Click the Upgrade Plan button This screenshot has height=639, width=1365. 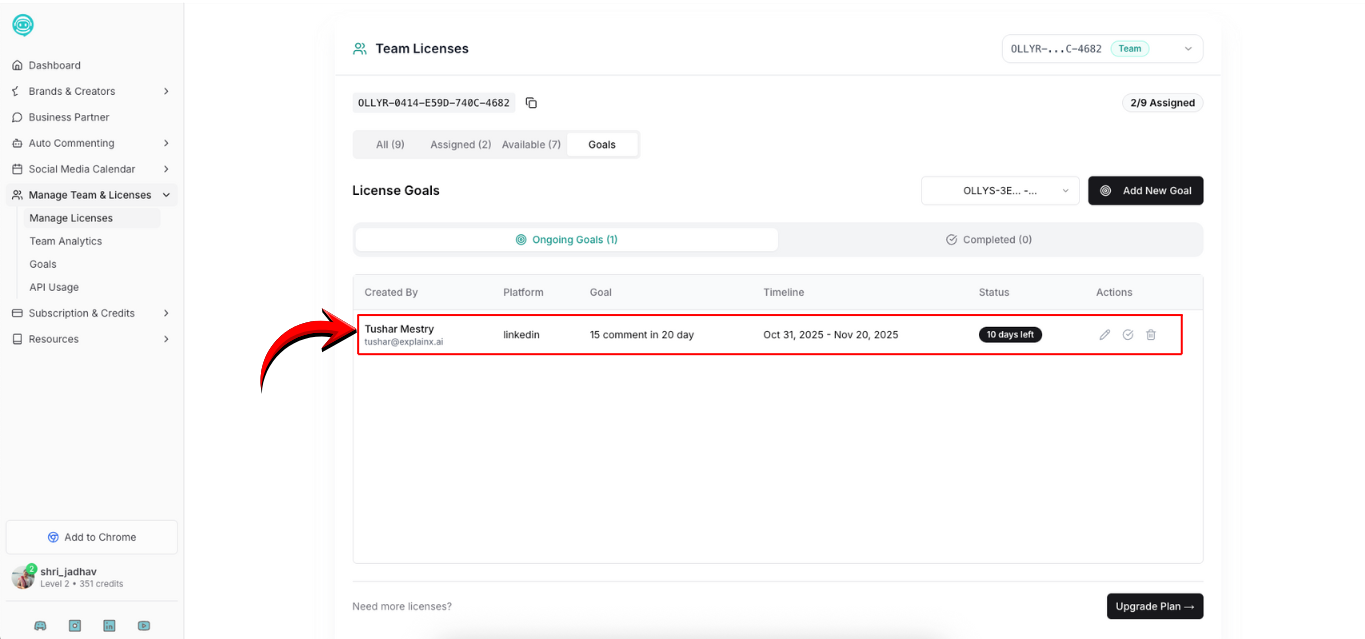point(1154,606)
